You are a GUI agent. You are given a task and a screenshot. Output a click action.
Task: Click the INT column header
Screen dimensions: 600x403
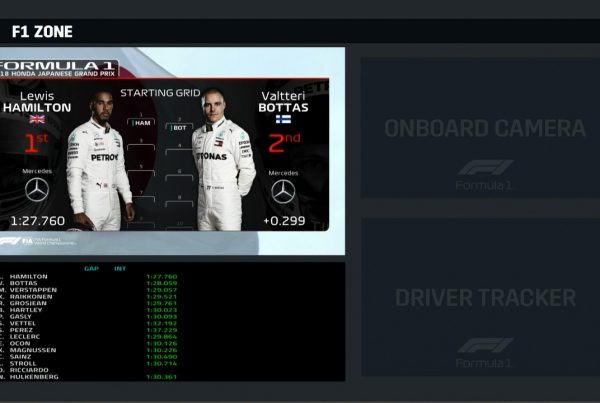[120, 269]
